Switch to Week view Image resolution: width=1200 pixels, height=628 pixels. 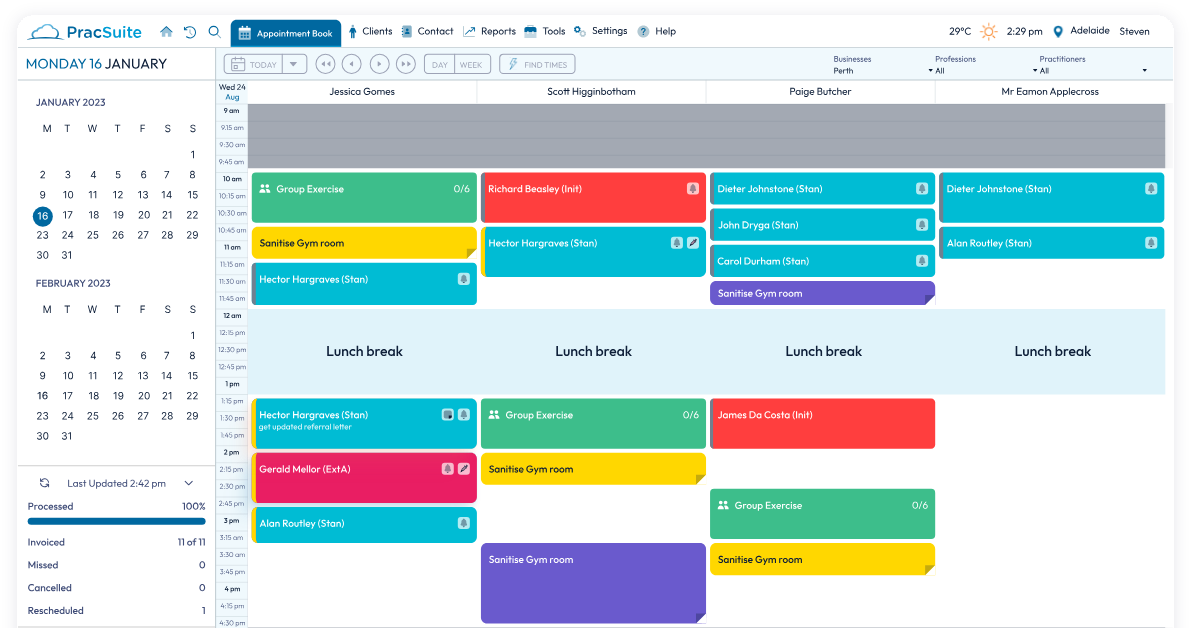click(471, 64)
